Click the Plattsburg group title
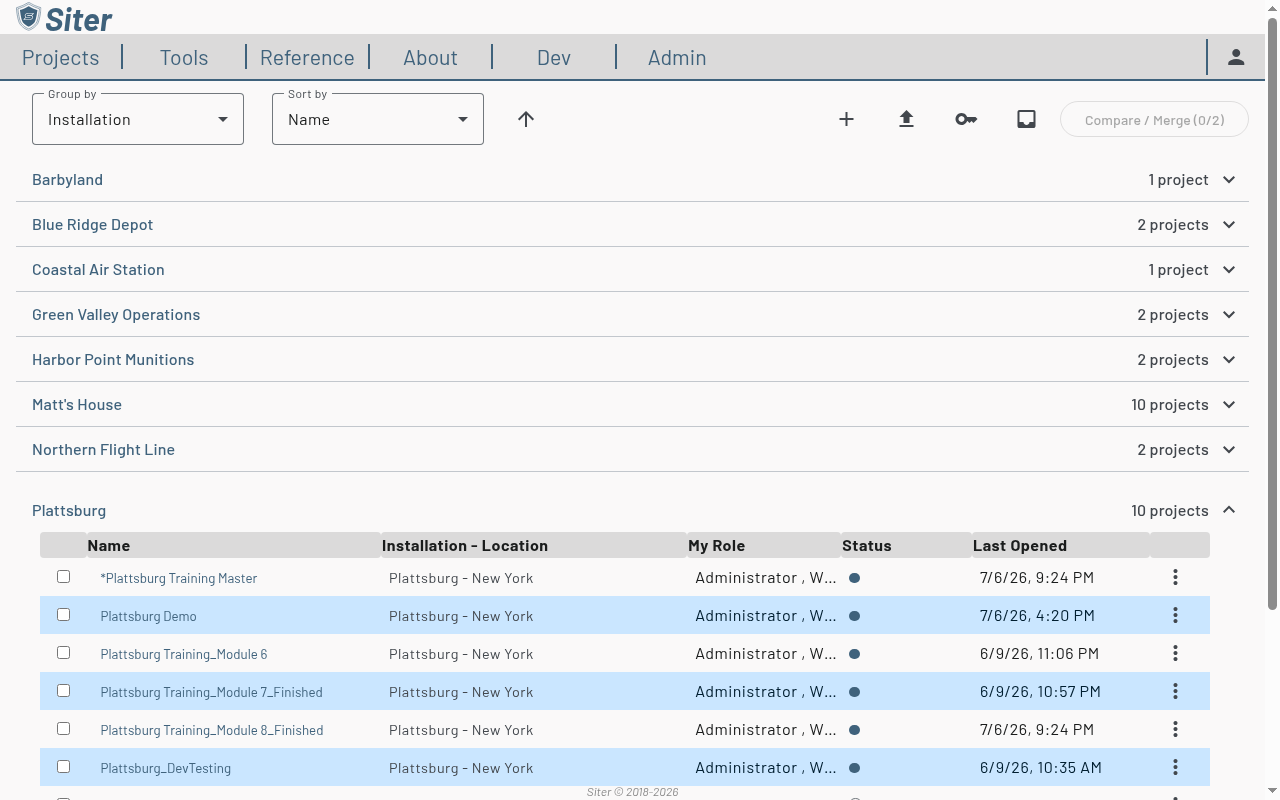The height and width of the screenshot is (800, 1280). (x=69, y=510)
